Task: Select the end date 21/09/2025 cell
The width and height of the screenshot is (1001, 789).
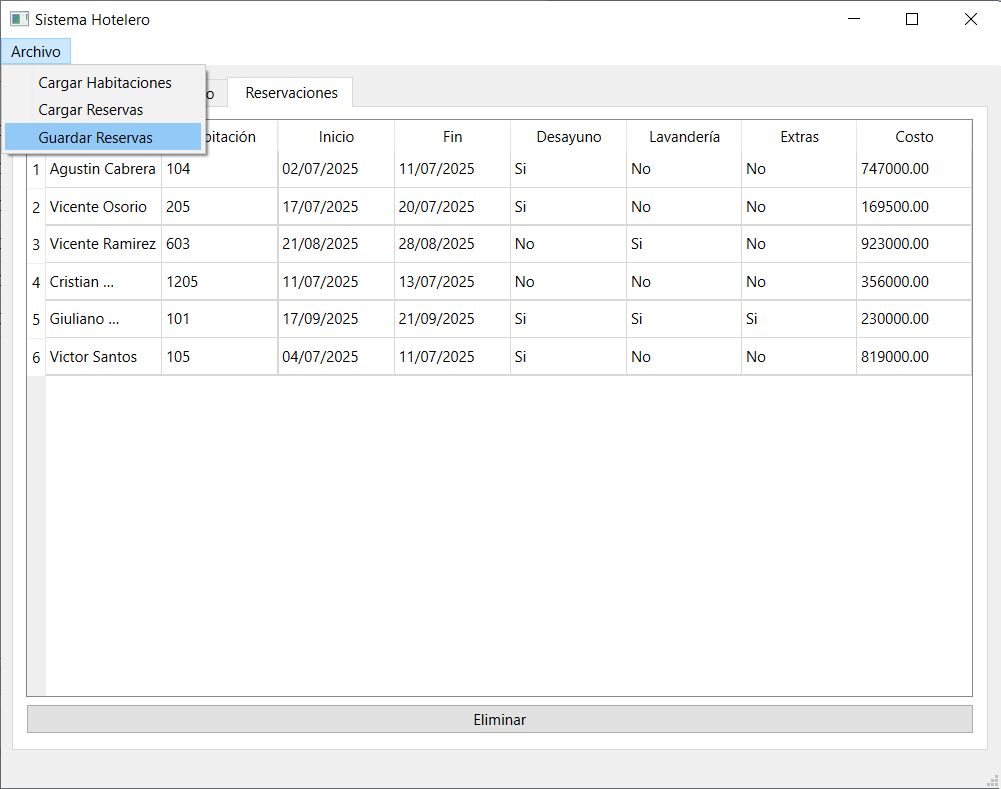Action: click(453, 319)
